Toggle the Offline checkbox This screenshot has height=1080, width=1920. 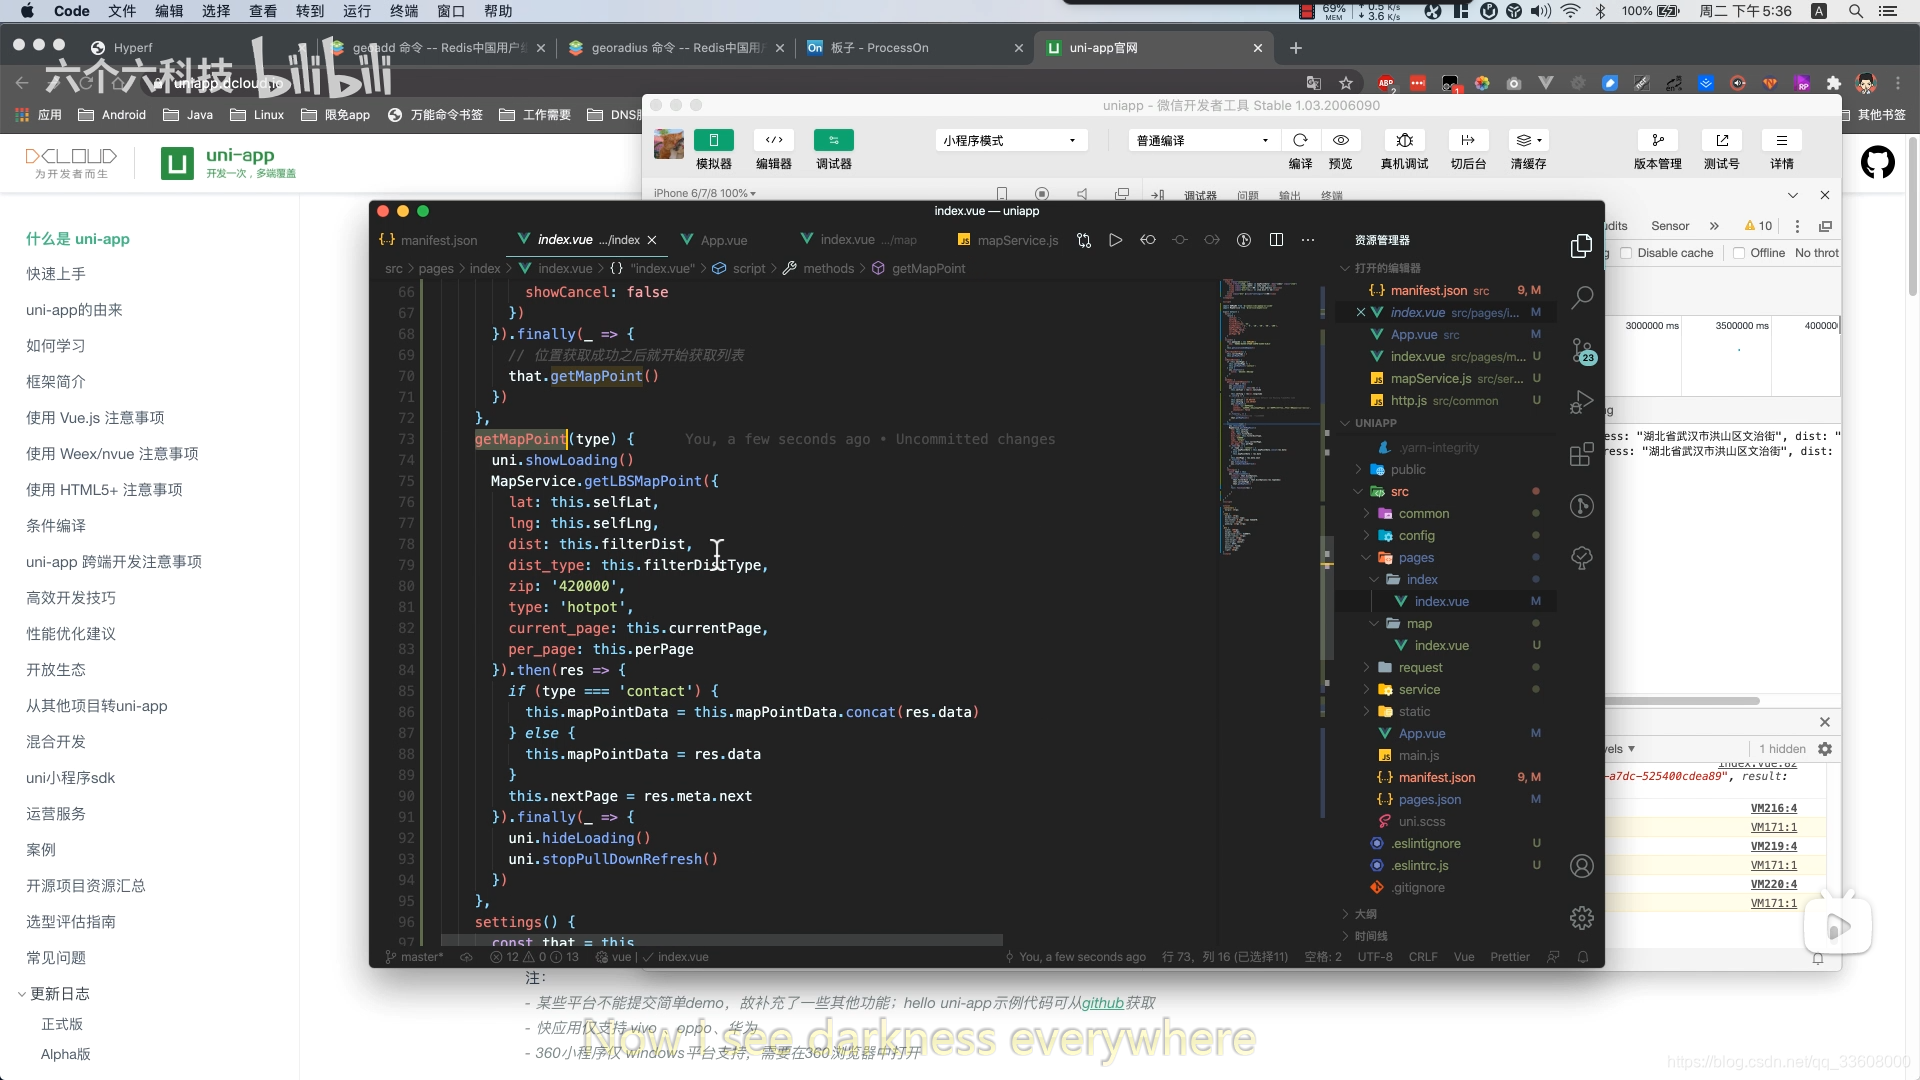pos(1739,253)
